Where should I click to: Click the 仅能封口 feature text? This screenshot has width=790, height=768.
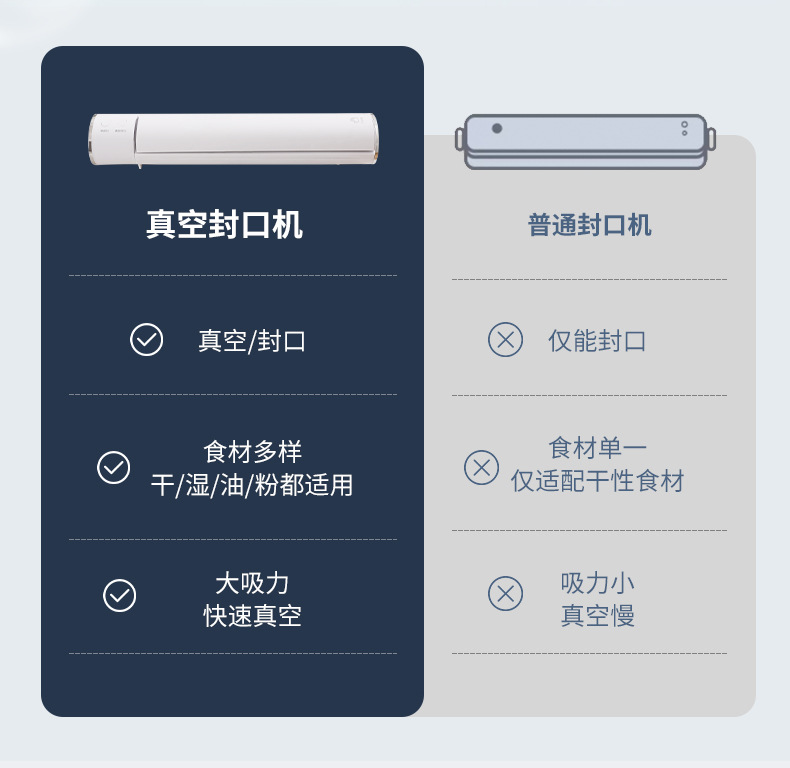597,341
